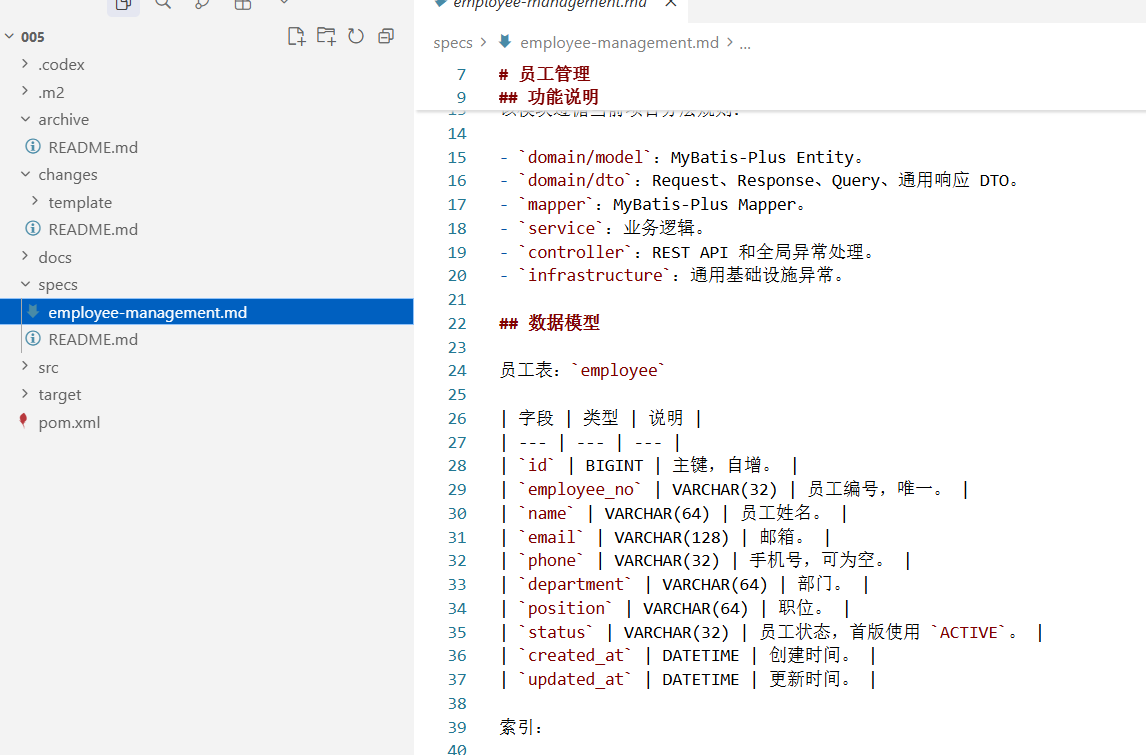Click the info icon of changes README.md
The image size is (1146, 755).
[x=33, y=229]
